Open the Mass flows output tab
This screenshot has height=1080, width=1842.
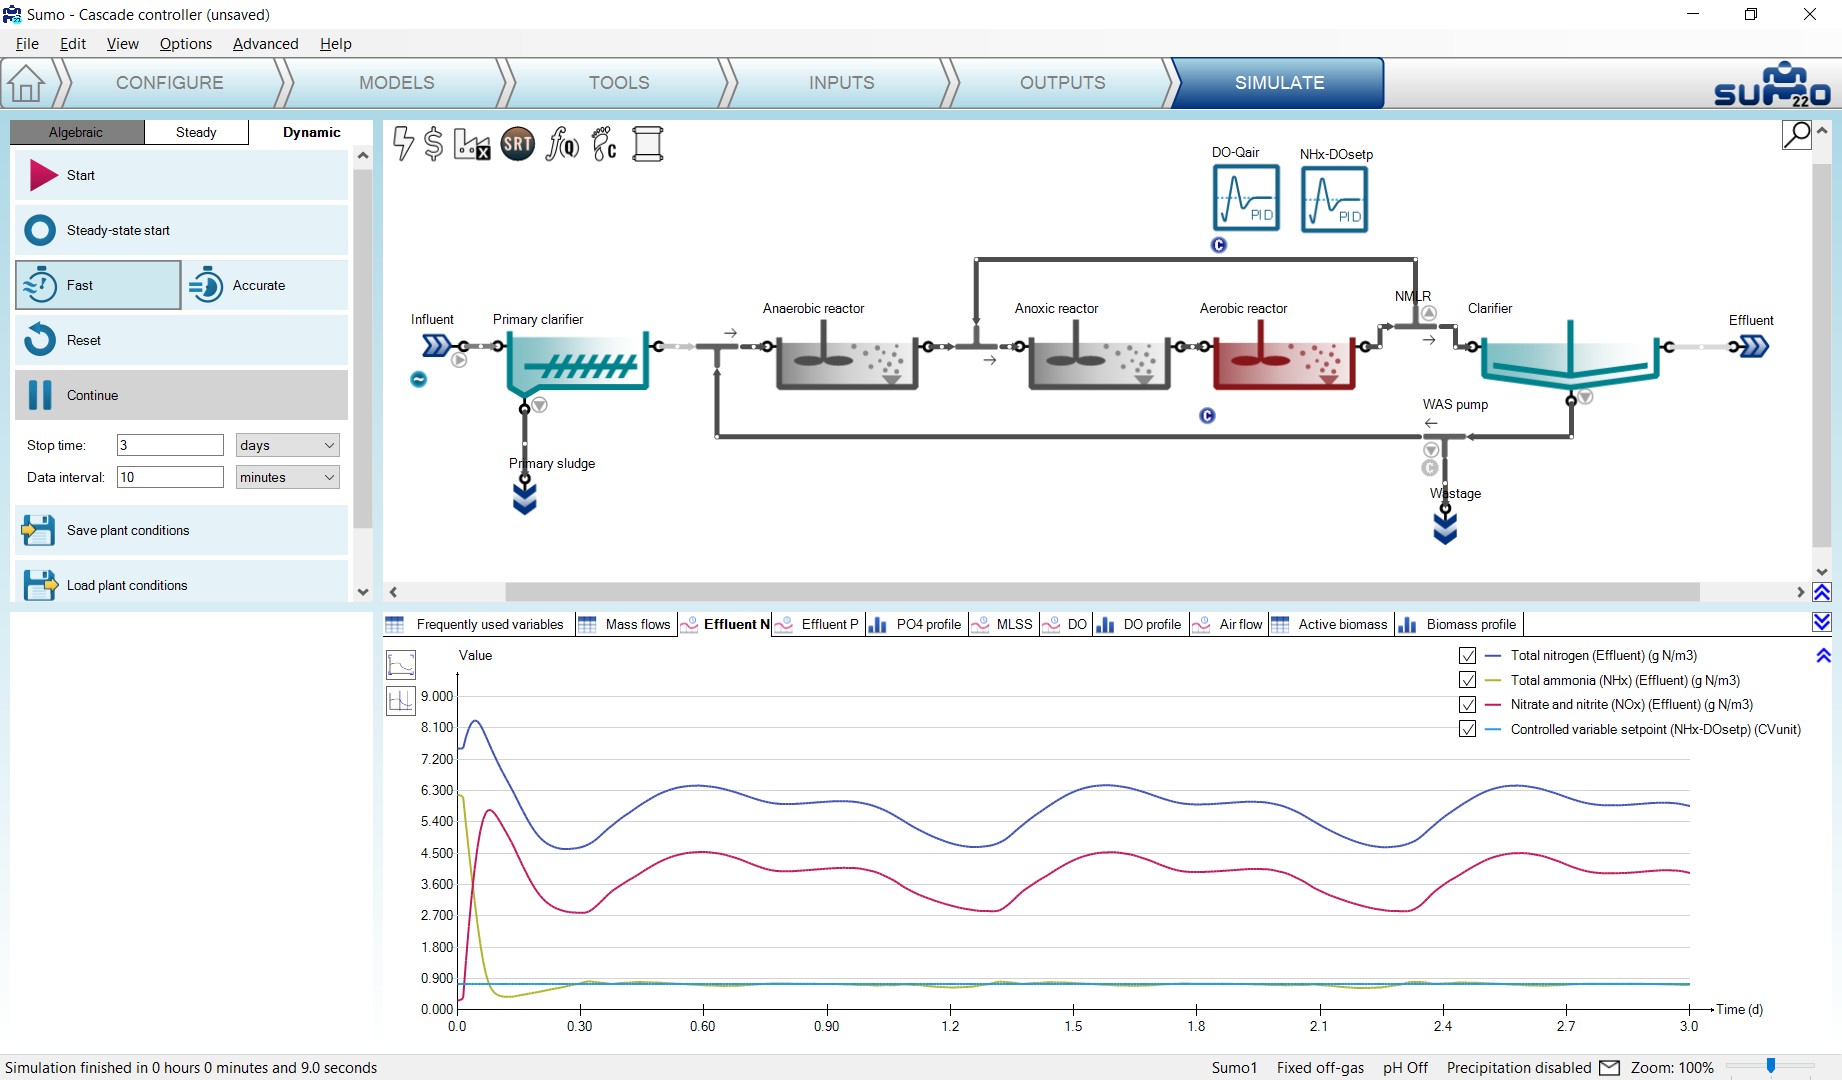point(625,624)
